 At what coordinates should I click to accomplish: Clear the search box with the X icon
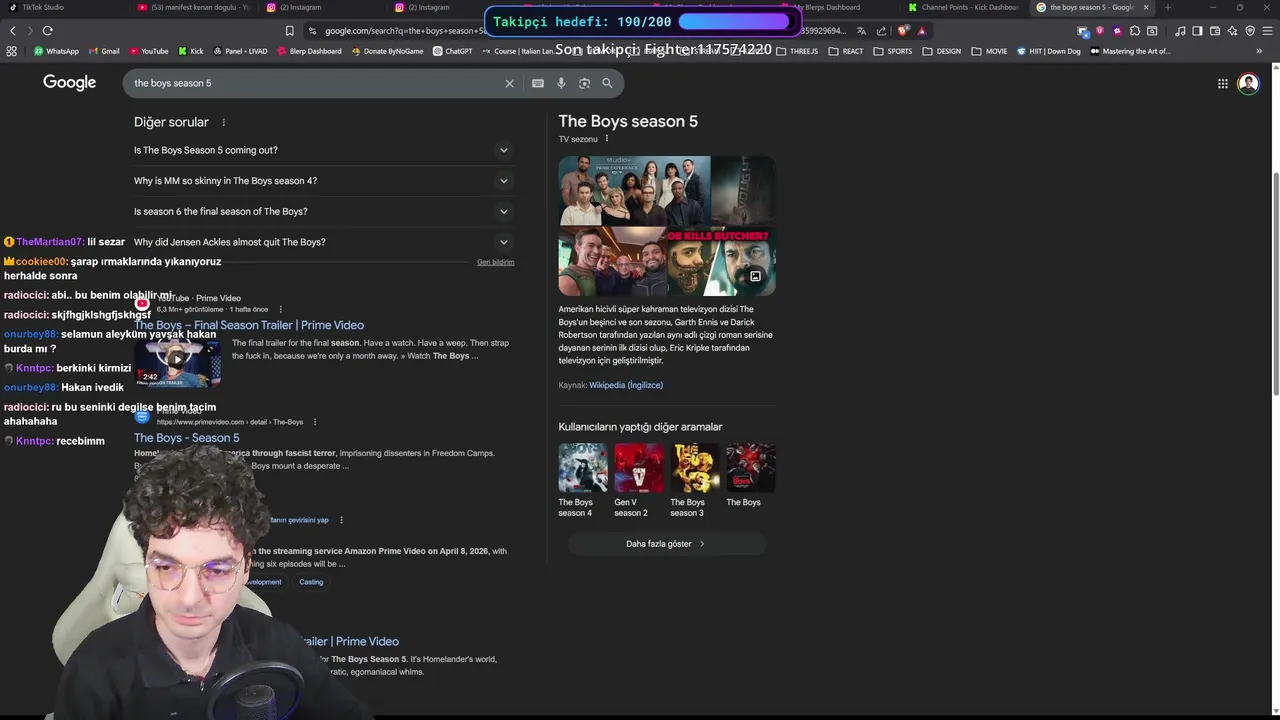[x=509, y=83]
